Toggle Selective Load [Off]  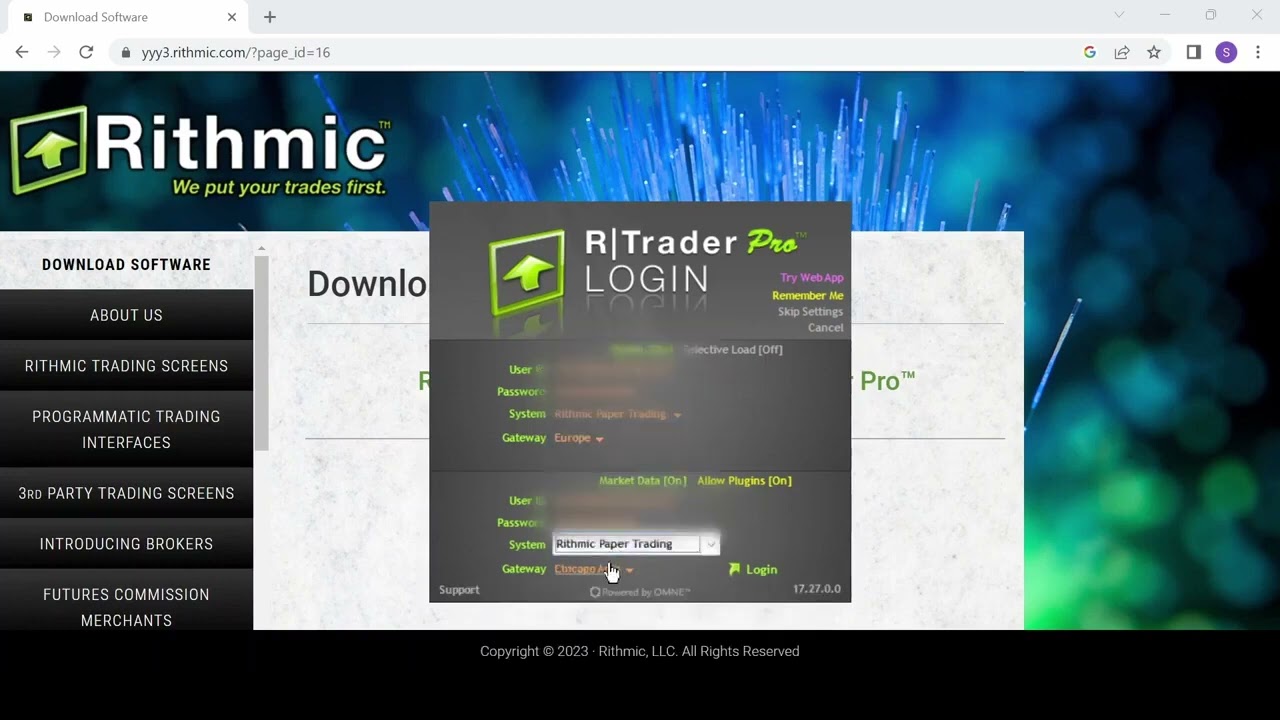coord(733,349)
